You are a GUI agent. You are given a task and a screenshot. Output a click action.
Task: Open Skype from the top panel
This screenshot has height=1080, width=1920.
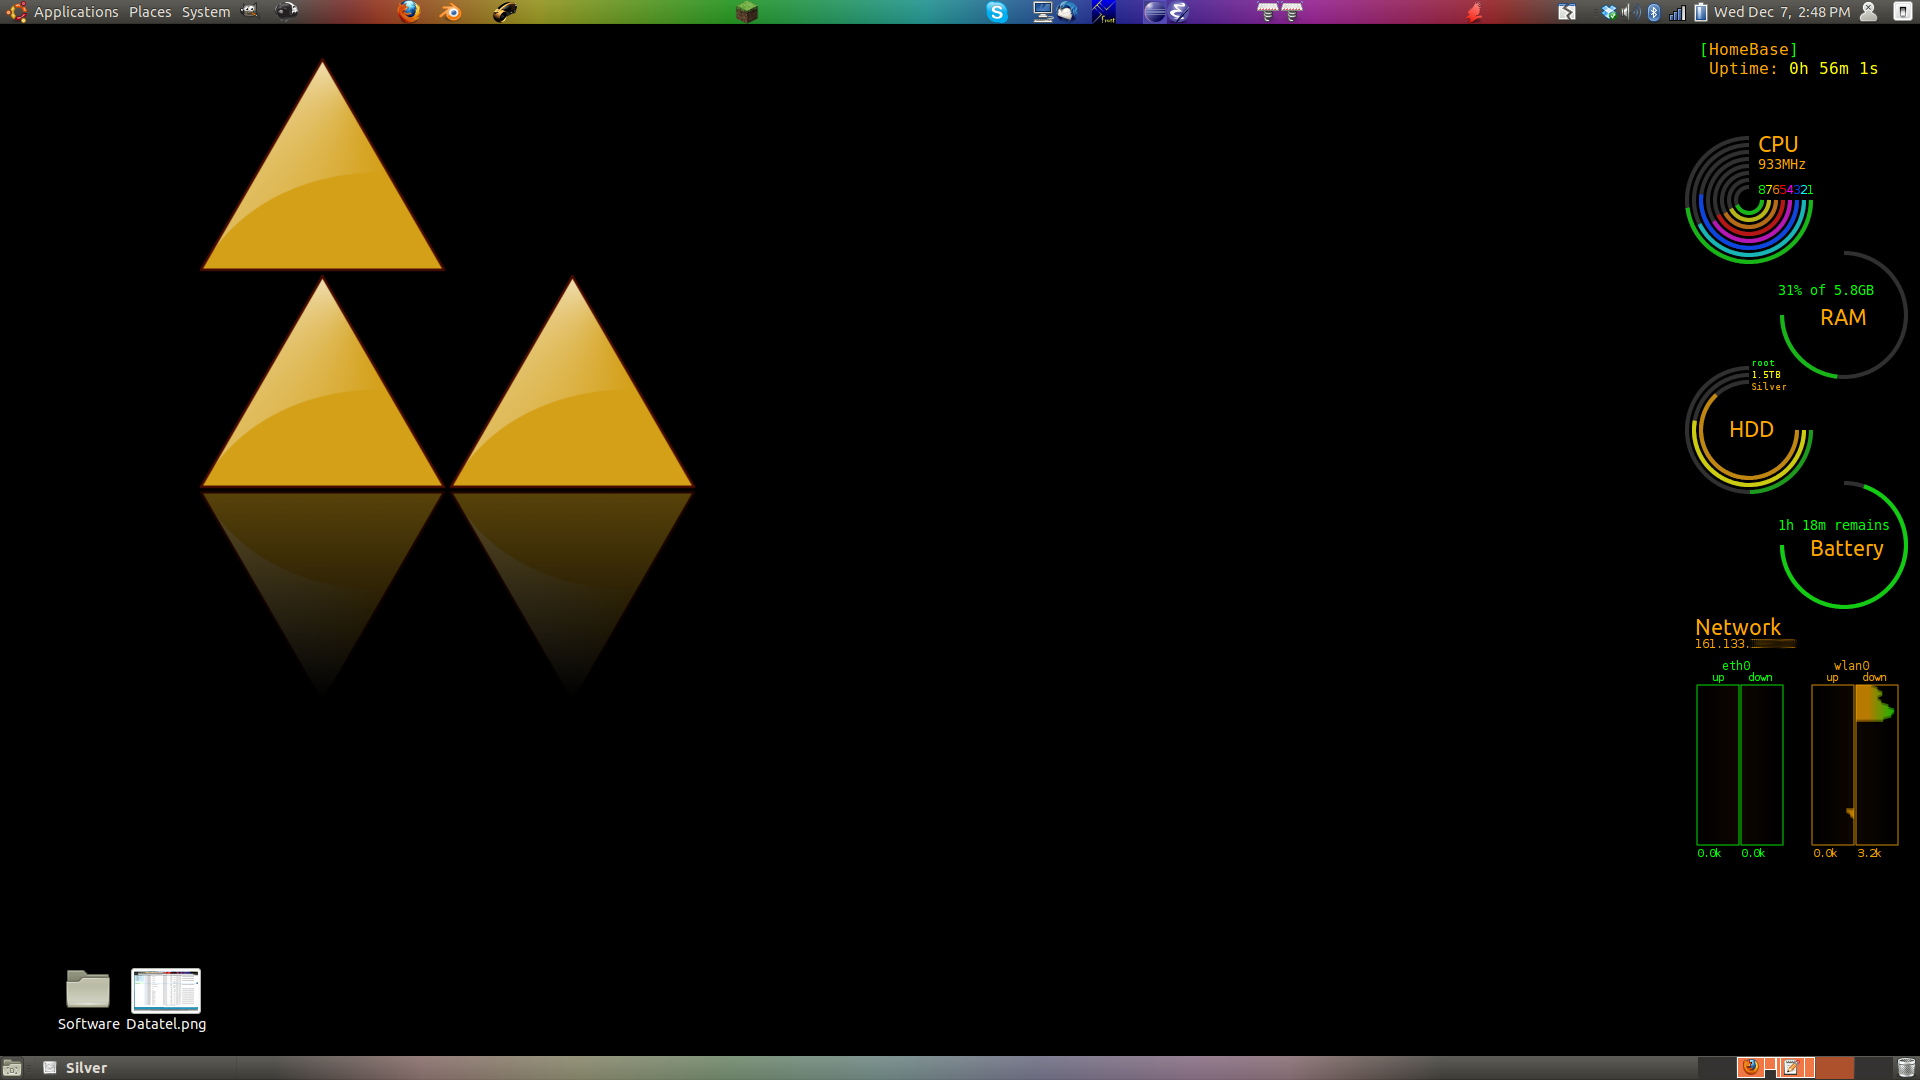[997, 12]
